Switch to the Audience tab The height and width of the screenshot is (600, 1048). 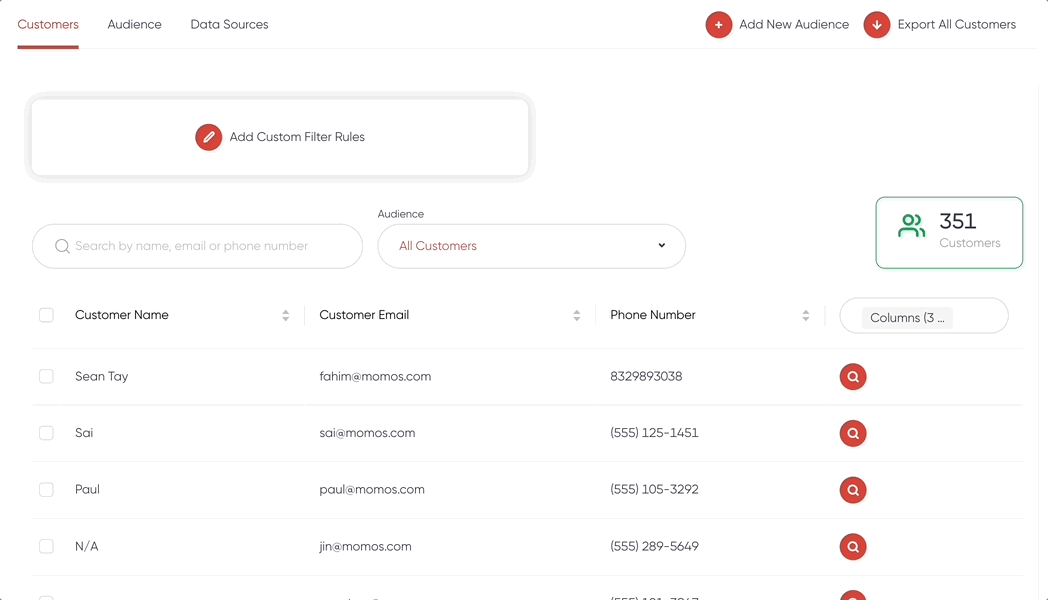pos(134,25)
